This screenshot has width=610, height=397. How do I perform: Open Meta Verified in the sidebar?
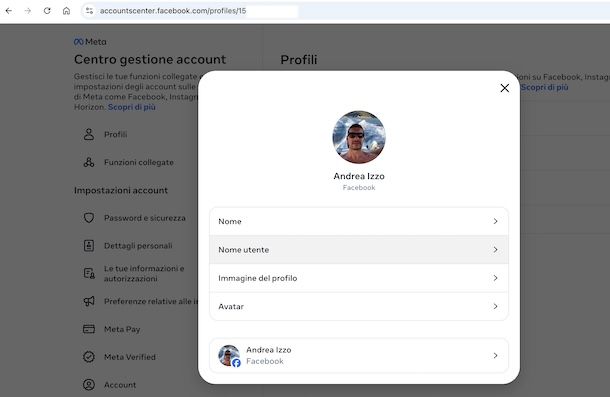(x=130, y=357)
